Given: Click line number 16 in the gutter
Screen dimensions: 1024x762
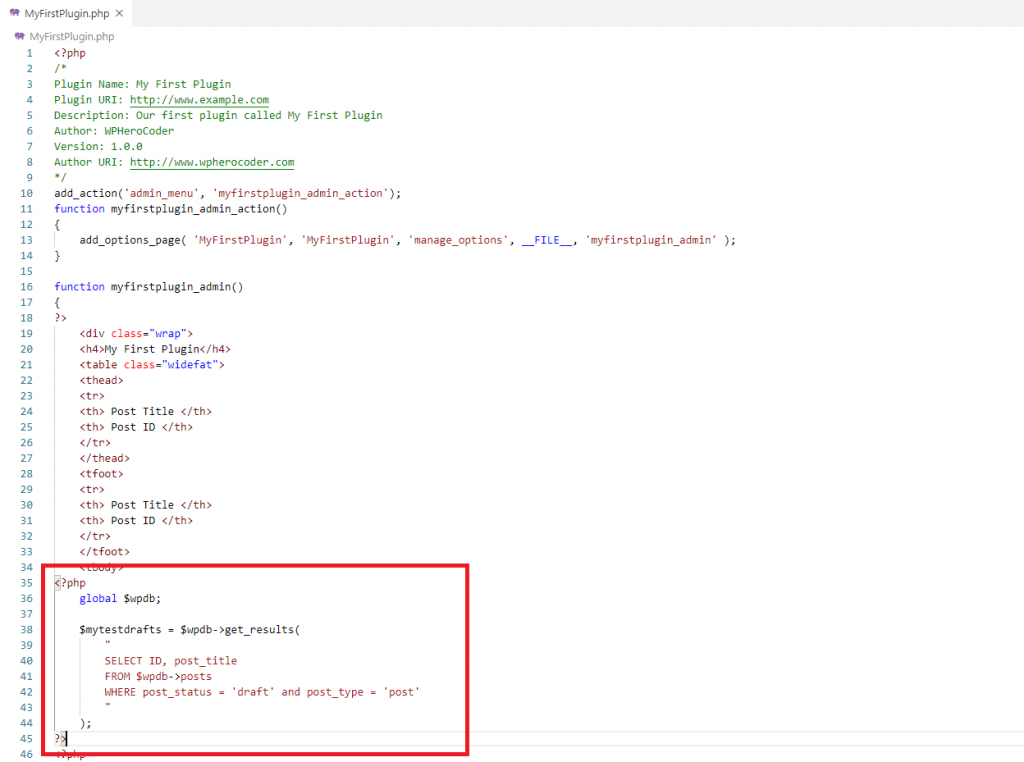Looking at the screenshot, I should [29, 286].
